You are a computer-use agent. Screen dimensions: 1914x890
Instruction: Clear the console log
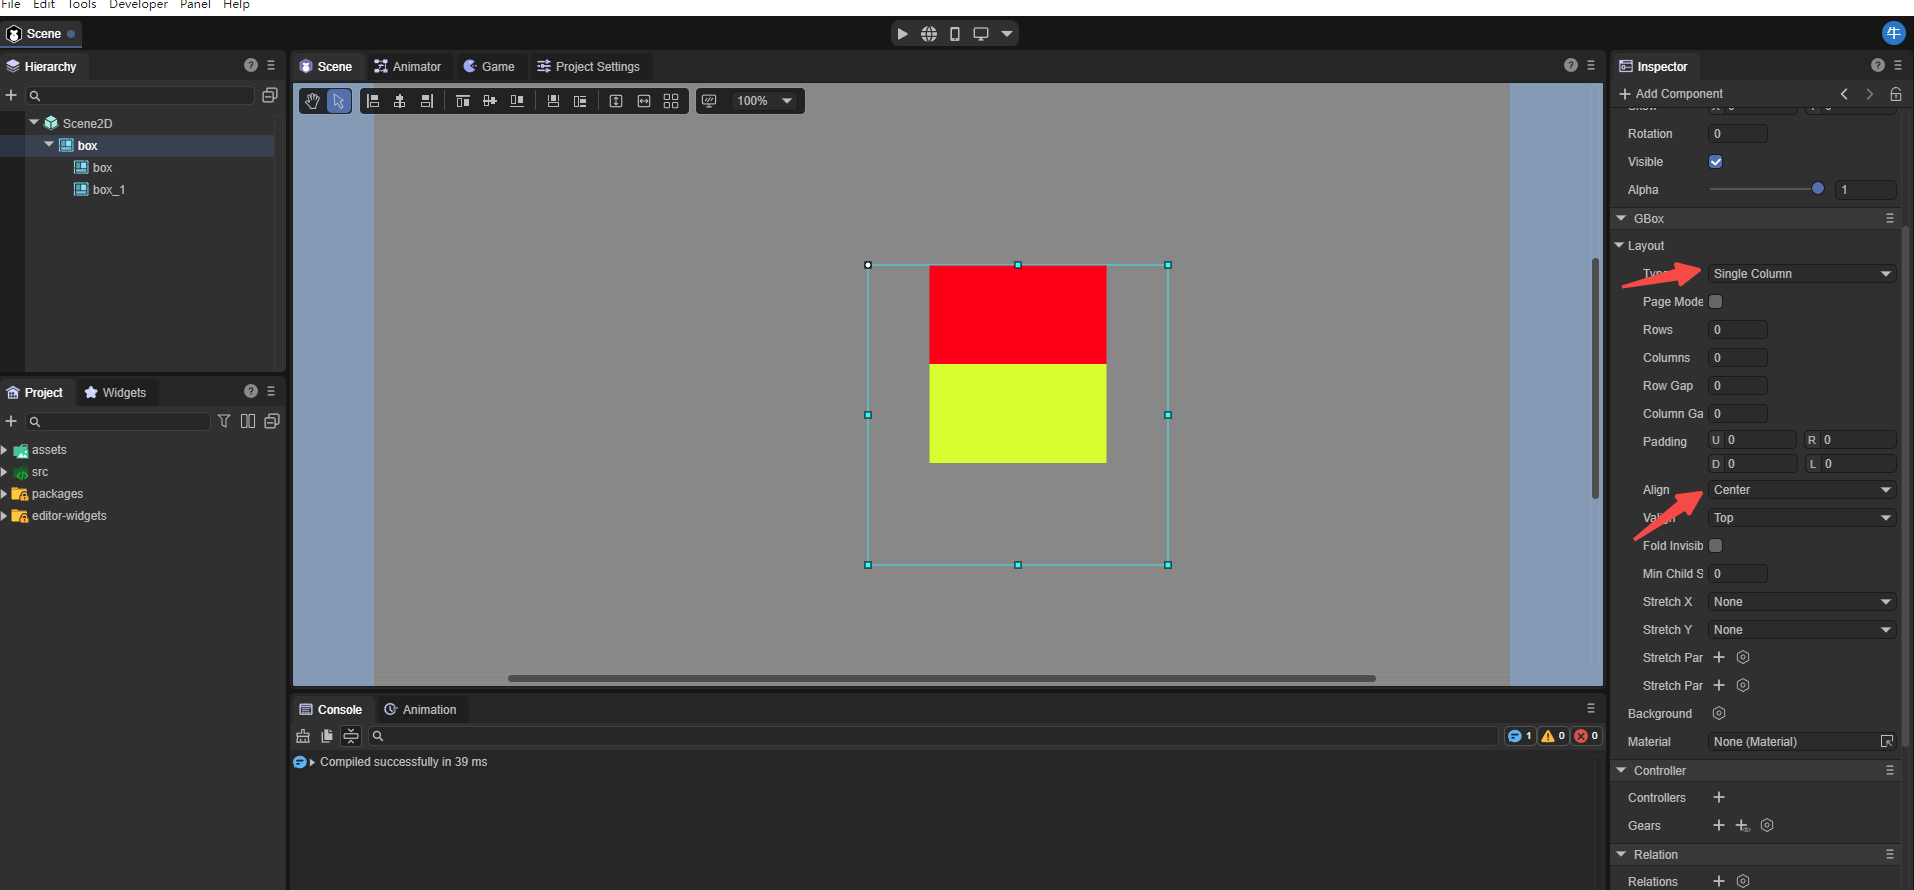coord(303,736)
